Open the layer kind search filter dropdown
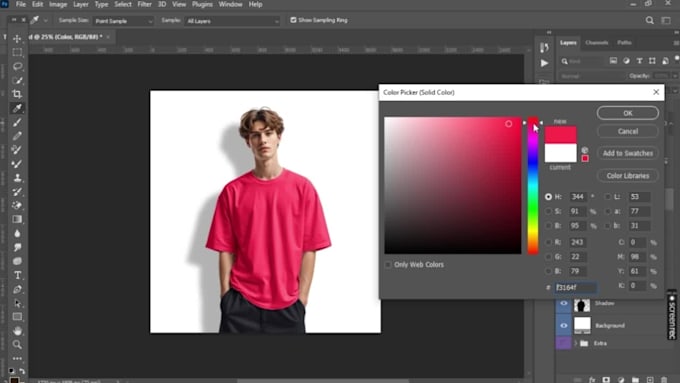 pyautogui.click(x=582, y=61)
